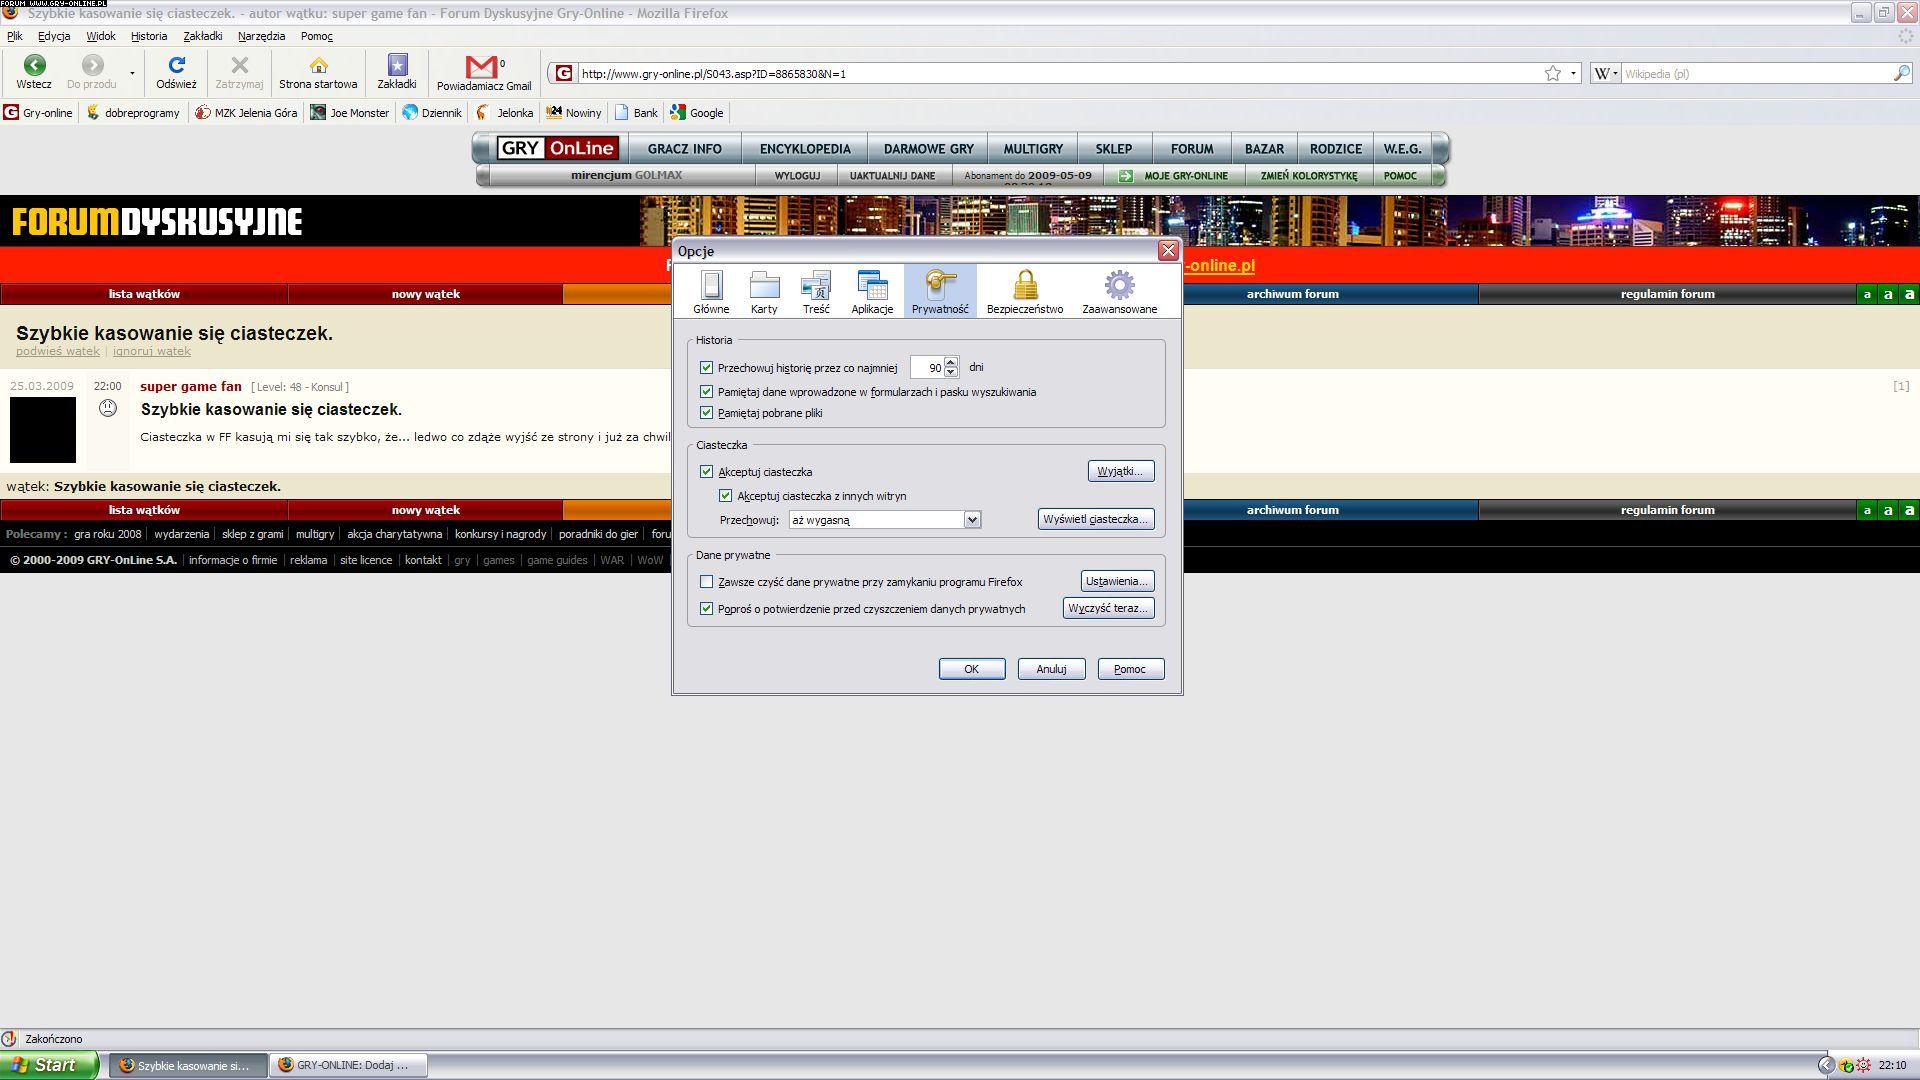Viewport: 1920px width, 1080px height.
Task: Confirm options with OK button
Action: 972,669
